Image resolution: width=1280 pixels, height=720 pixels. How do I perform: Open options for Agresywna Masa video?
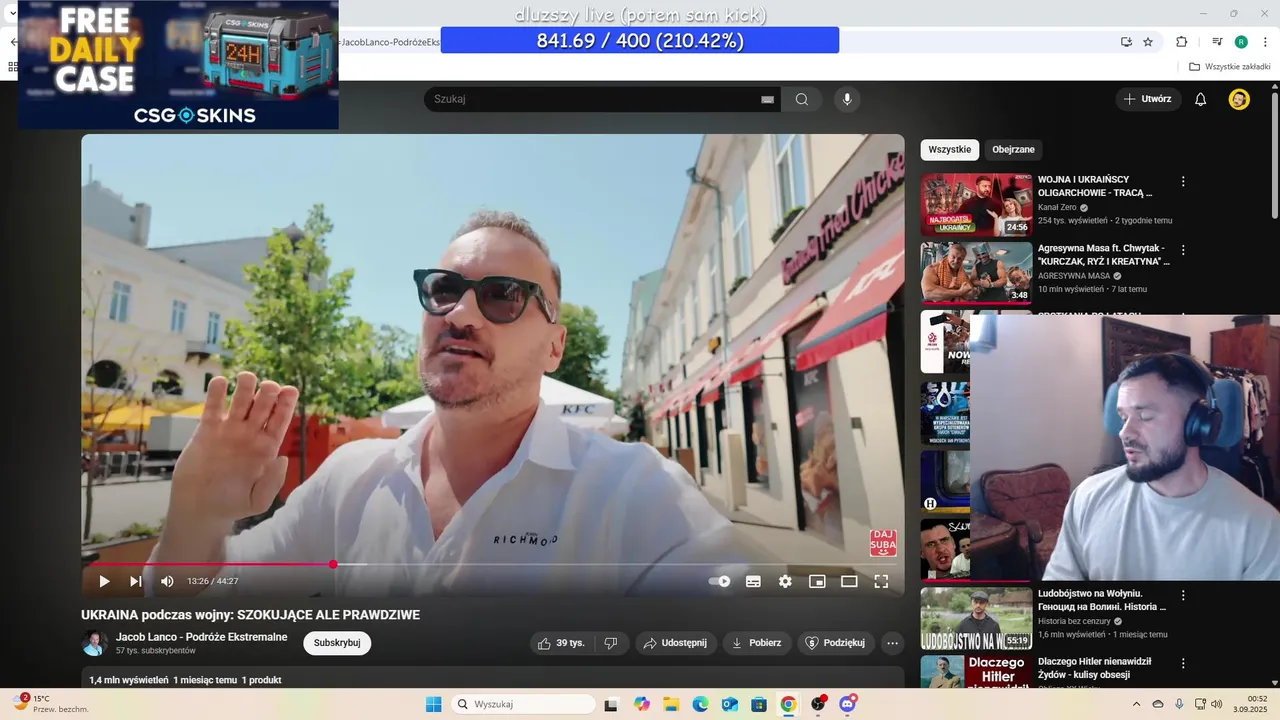[1183, 250]
